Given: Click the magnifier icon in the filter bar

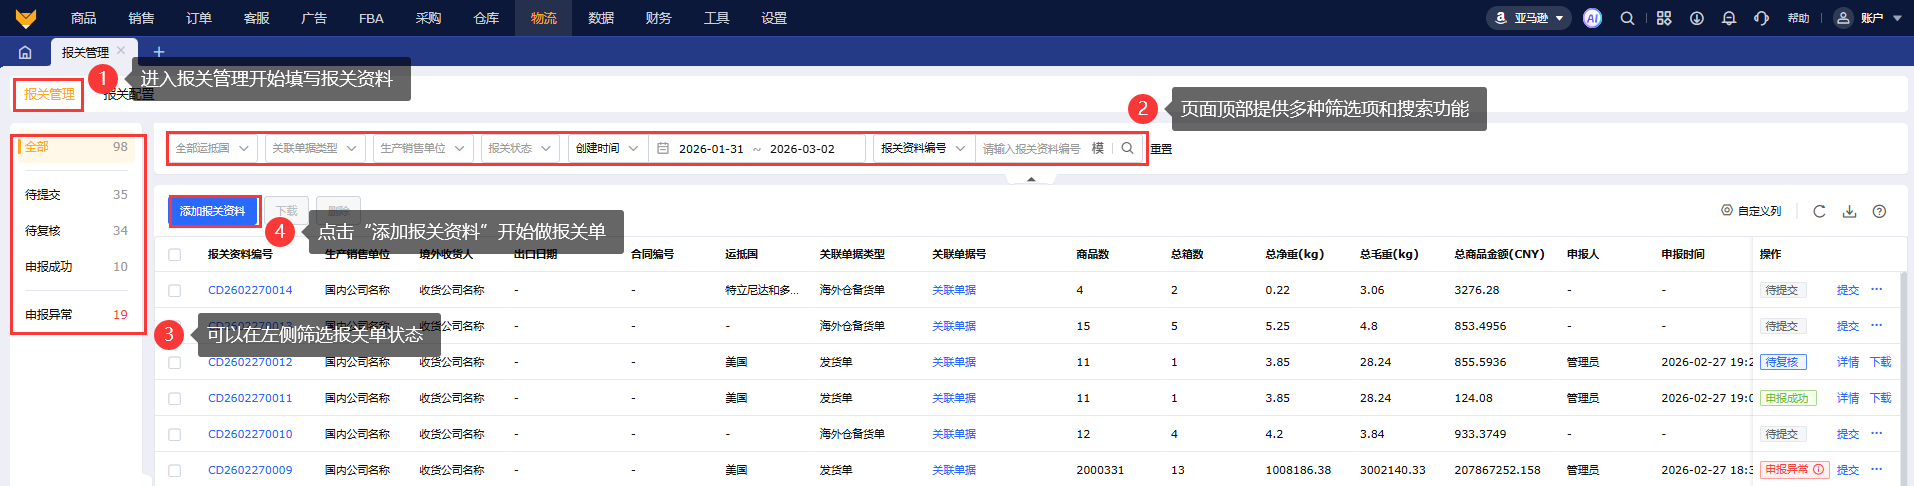Looking at the screenshot, I should click(x=1127, y=148).
